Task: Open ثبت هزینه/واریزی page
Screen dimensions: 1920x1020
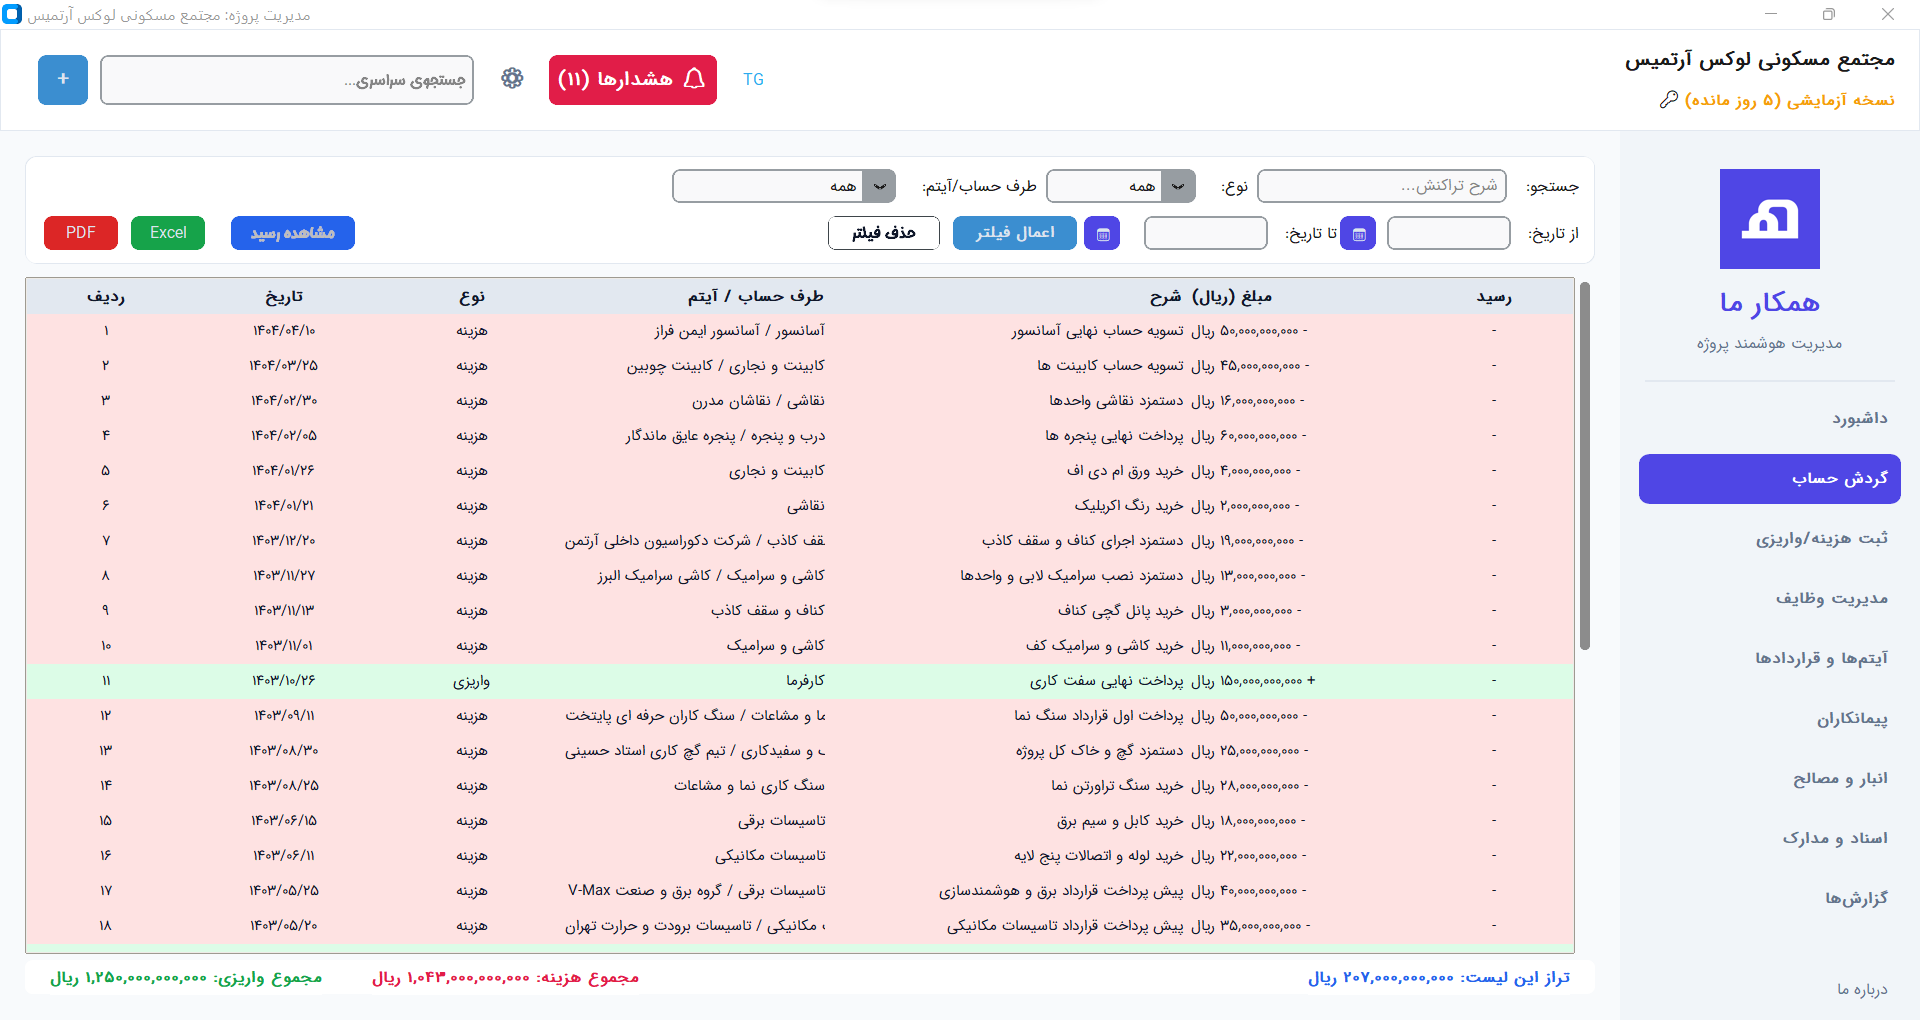Action: [1812, 538]
